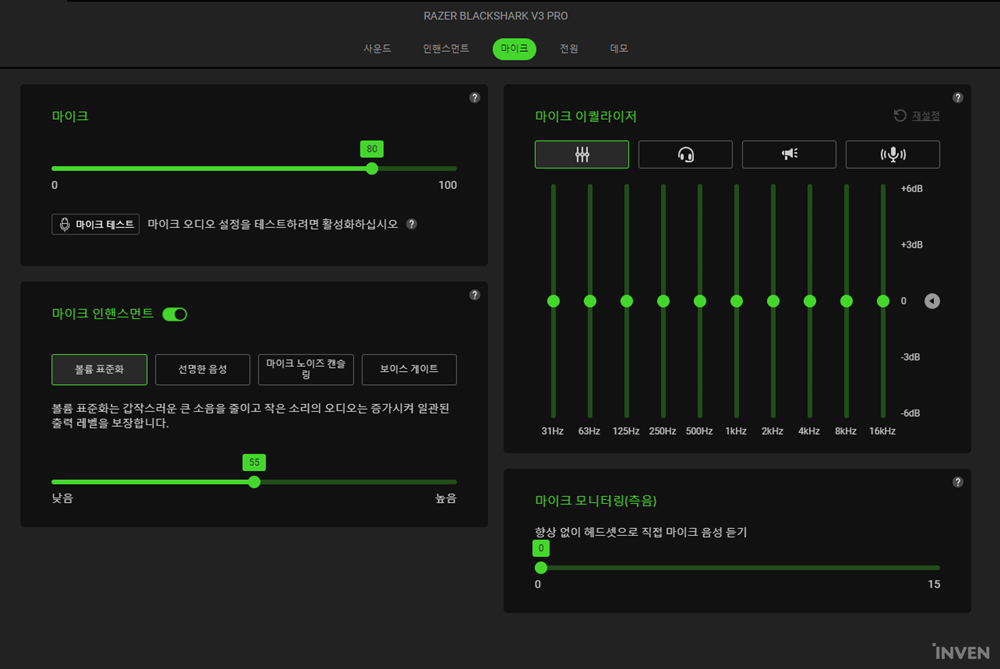
Task: Select the custom equalizer preset icon
Action: coord(582,154)
